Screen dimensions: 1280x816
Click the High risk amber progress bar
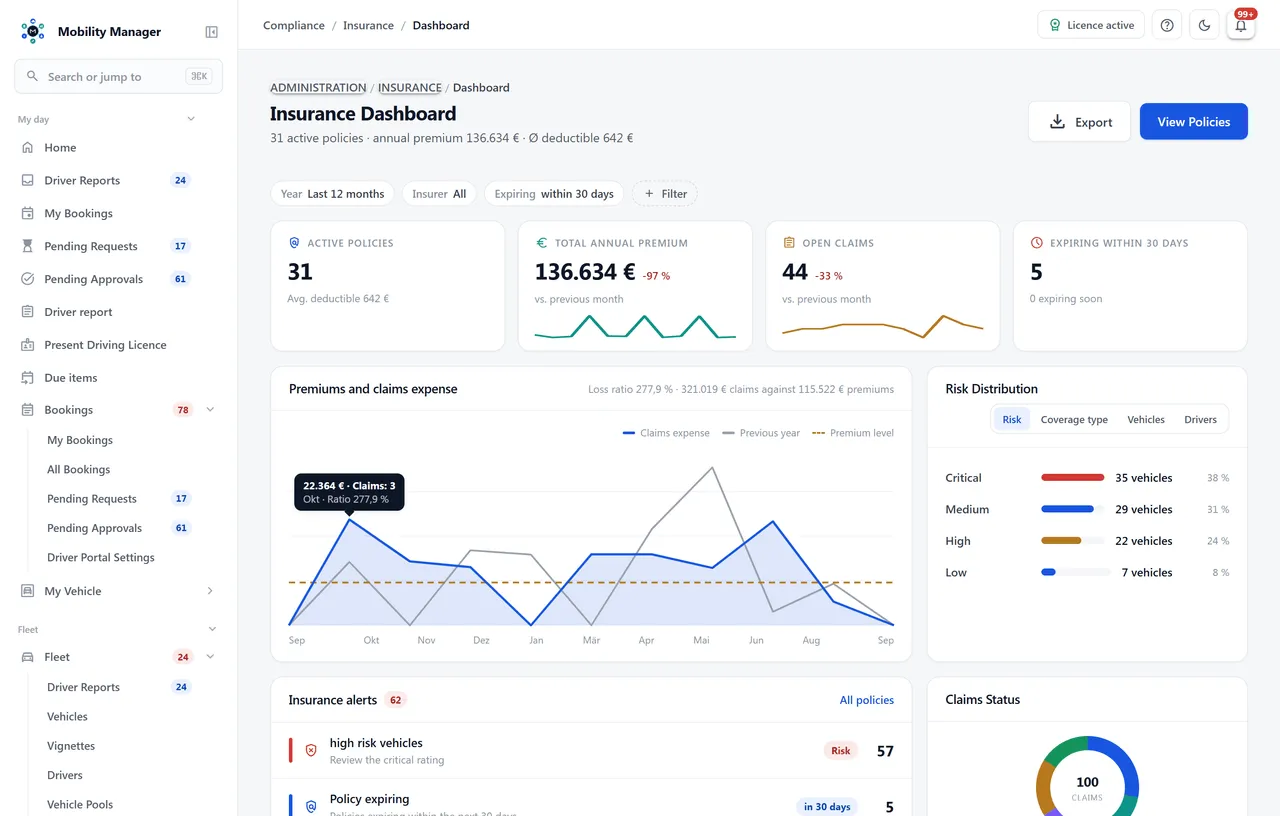1061,541
